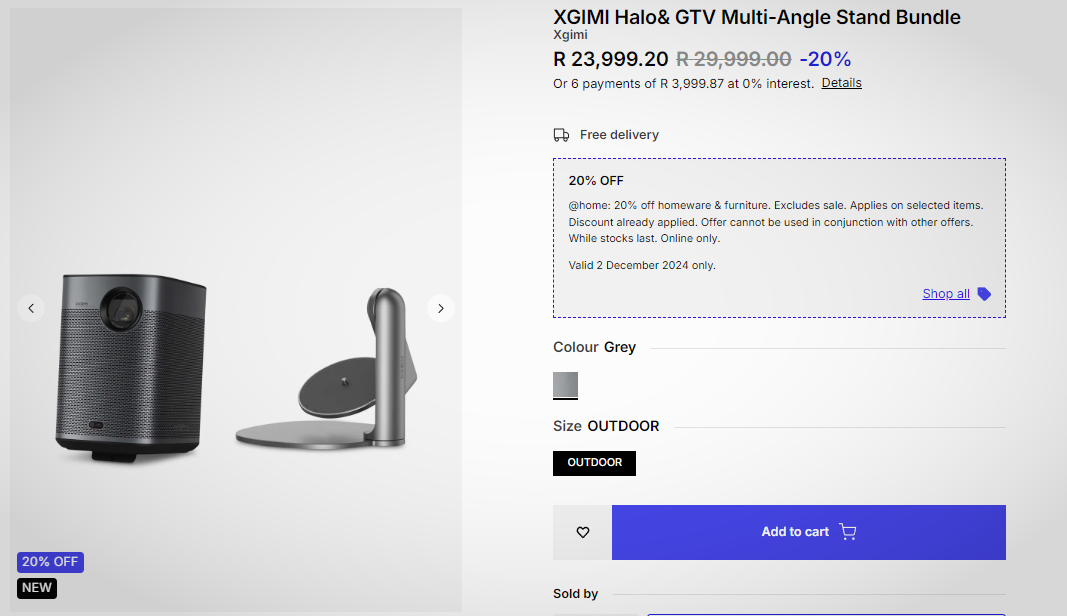
Task: Click the 20% OFF promotion heading
Action: tap(596, 181)
